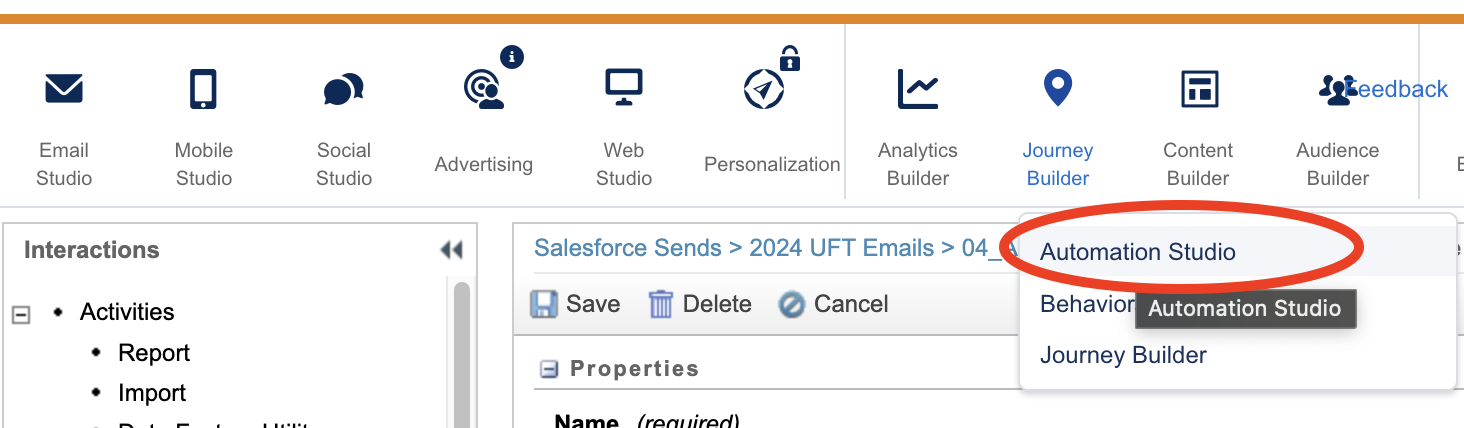
Task: Click the Cancel button
Action: pyautogui.click(x=834, y=304)
